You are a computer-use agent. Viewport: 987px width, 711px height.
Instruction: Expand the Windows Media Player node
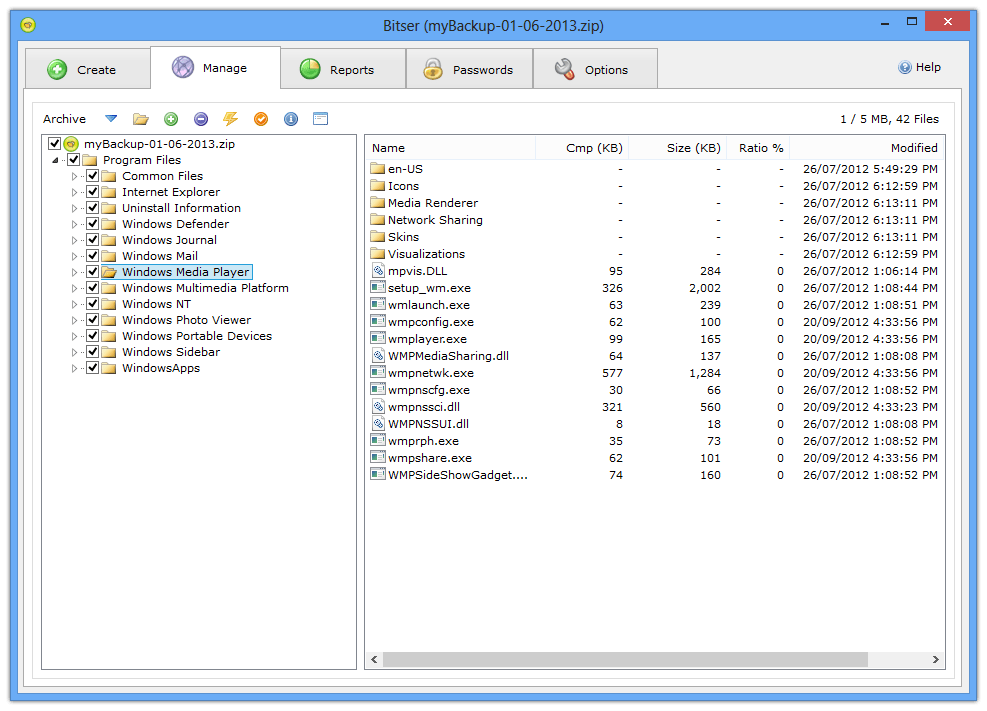point(74,272)
